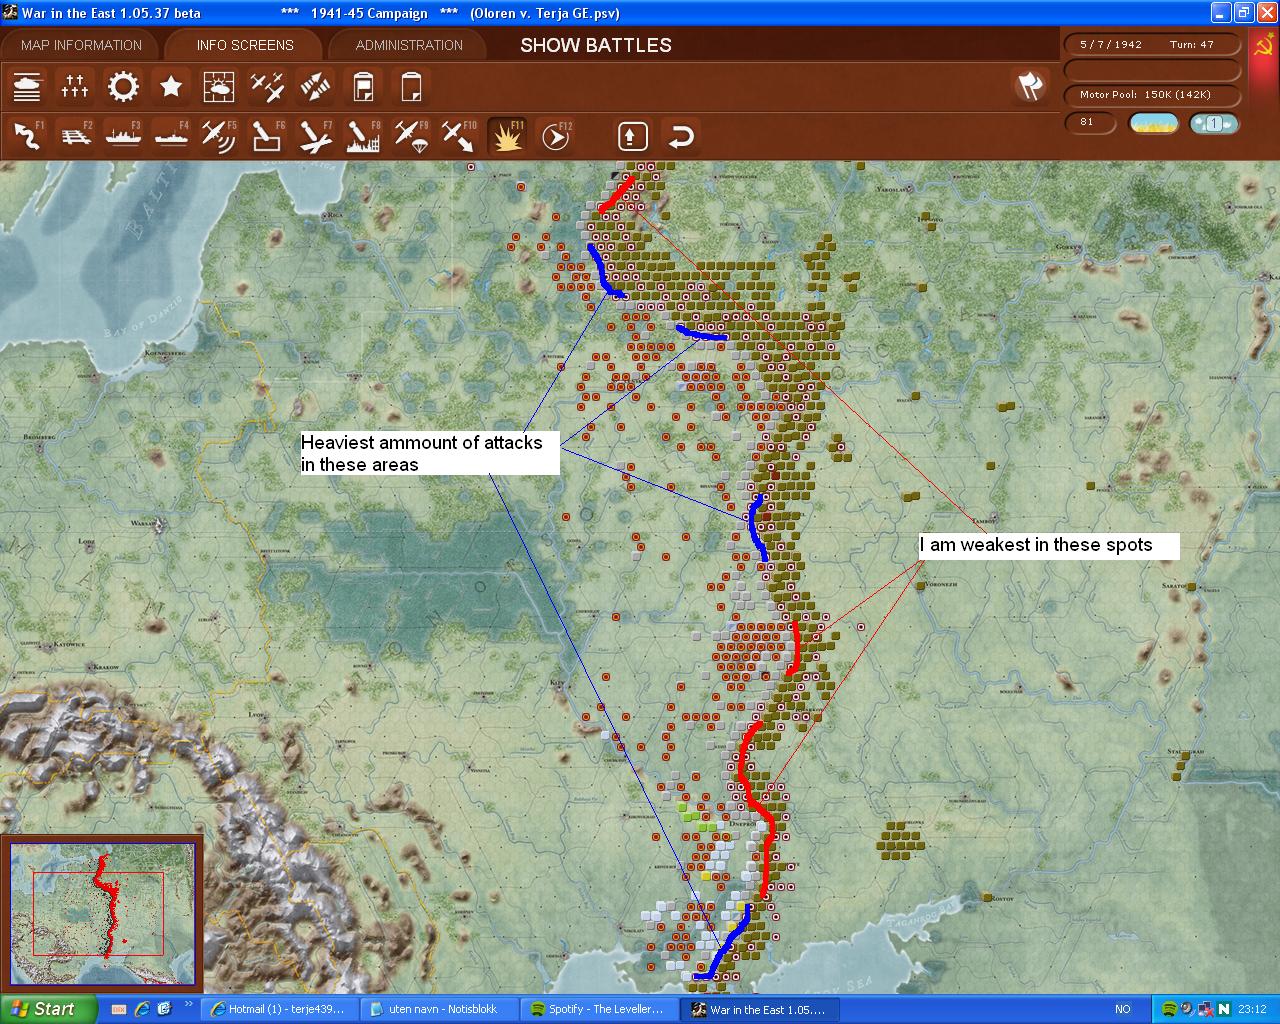Switch to Spotify in the taskbar
1280x1024 pixels.
click(x=601, y=1009)
